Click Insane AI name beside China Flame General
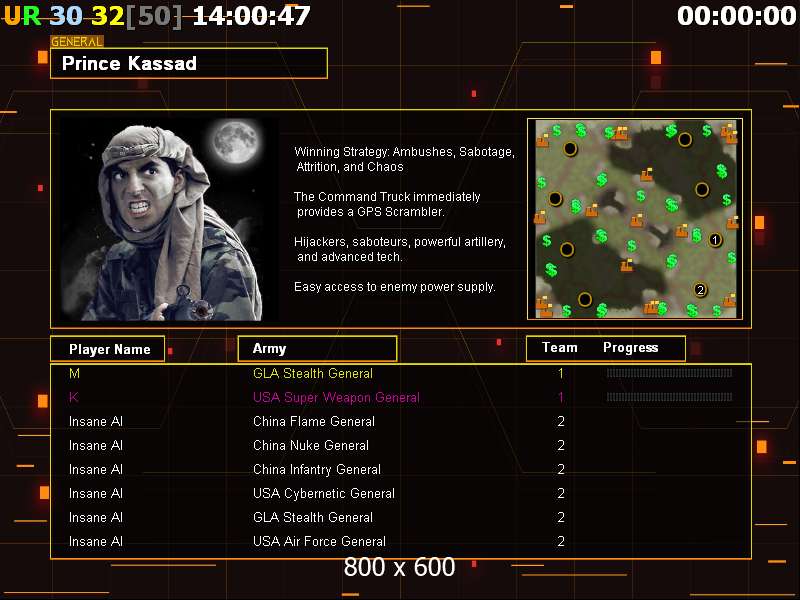 click(x=96, y=421)
